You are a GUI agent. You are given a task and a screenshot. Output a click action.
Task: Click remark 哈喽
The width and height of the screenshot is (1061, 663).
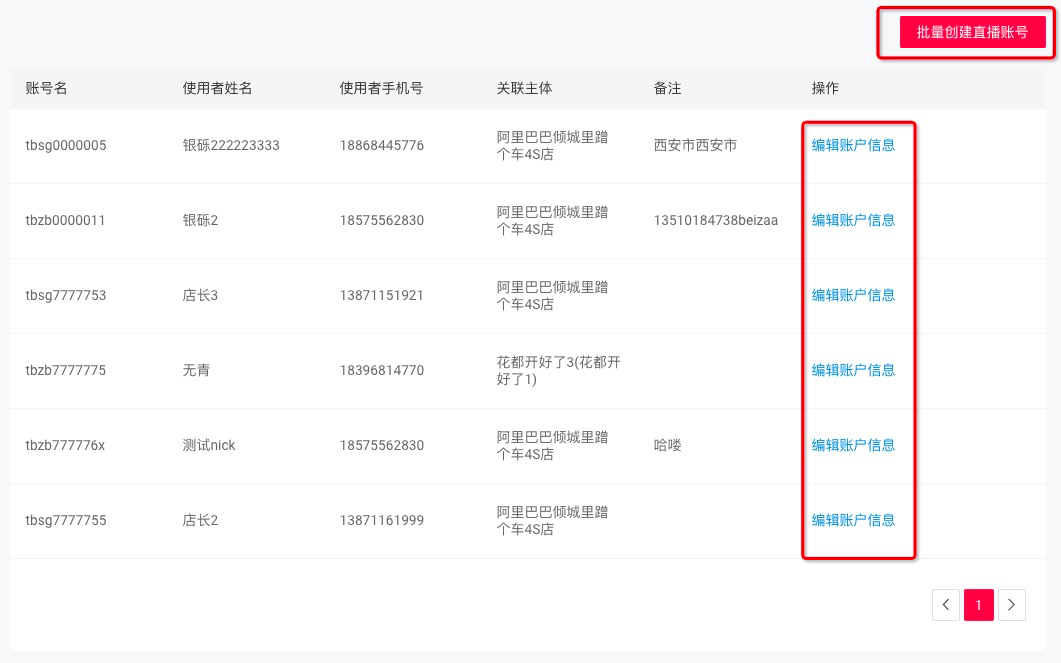point(667,445)
